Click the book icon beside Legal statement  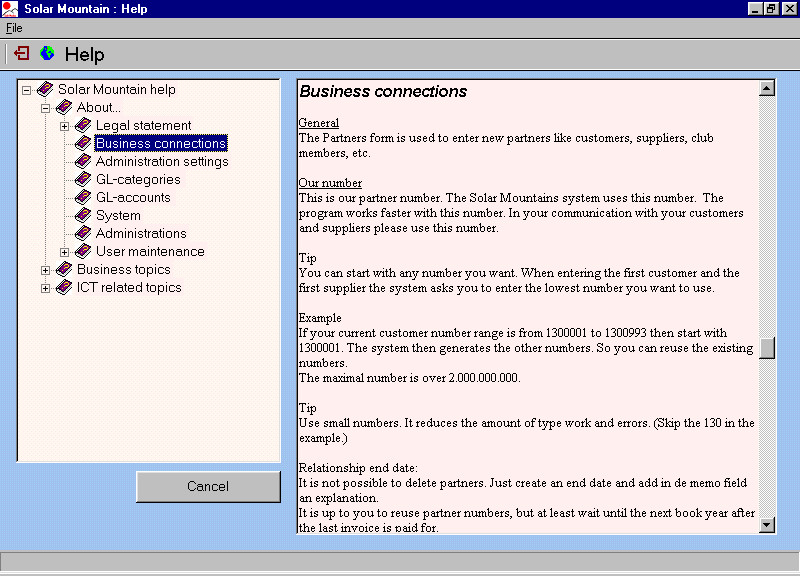83,126
